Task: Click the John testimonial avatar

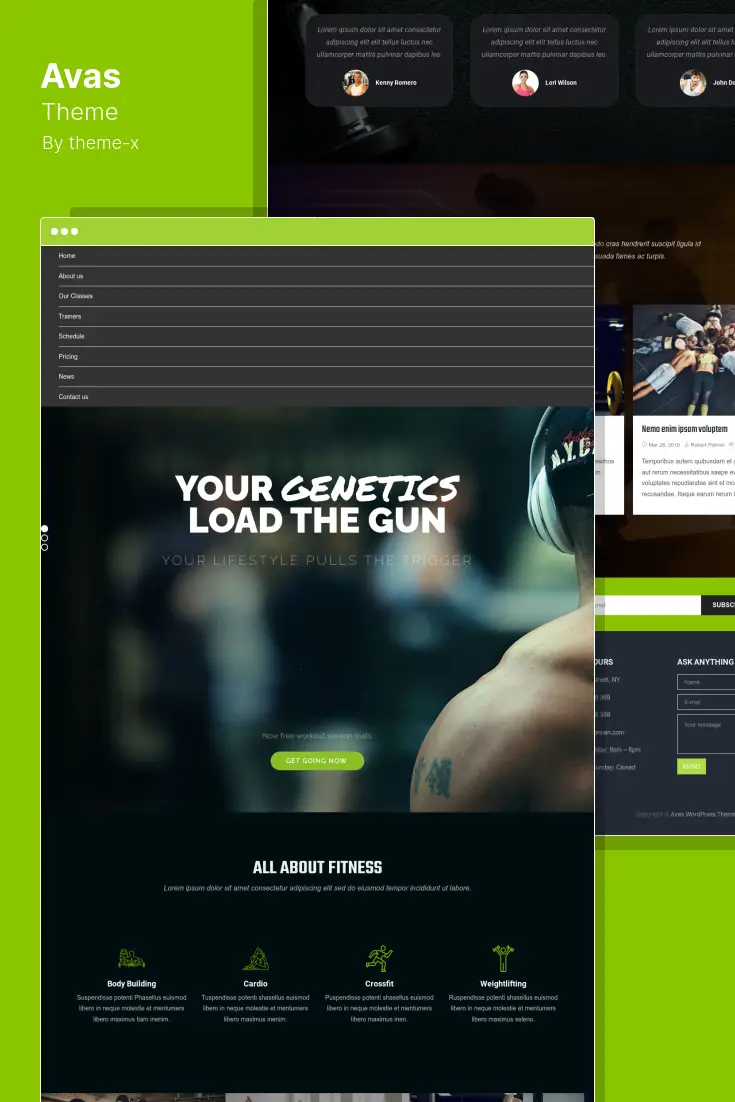Action: click(x=693, y=83)
